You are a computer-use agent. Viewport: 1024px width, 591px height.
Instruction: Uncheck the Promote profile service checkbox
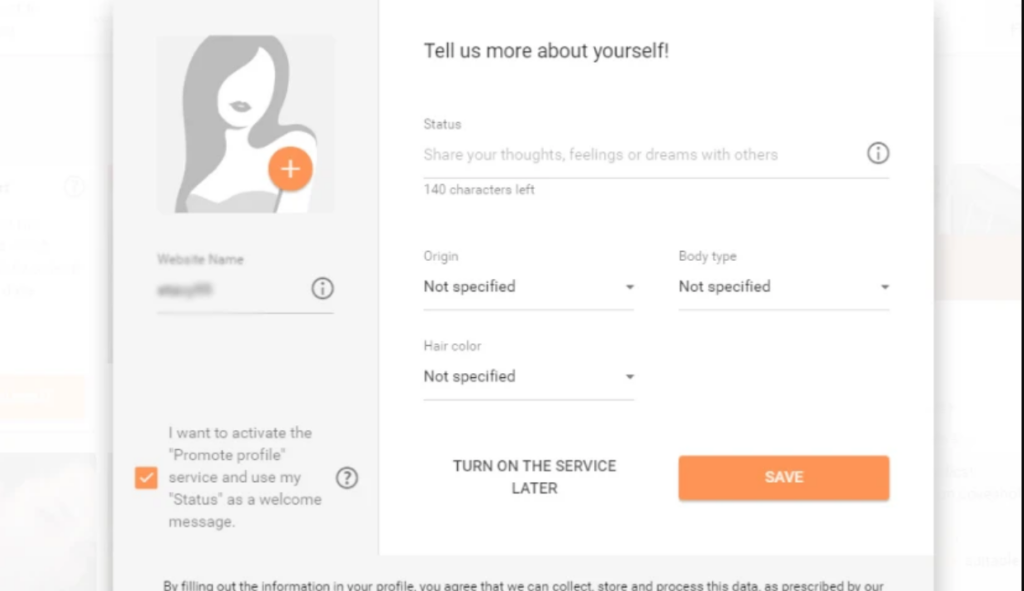[x=146, y=478]
